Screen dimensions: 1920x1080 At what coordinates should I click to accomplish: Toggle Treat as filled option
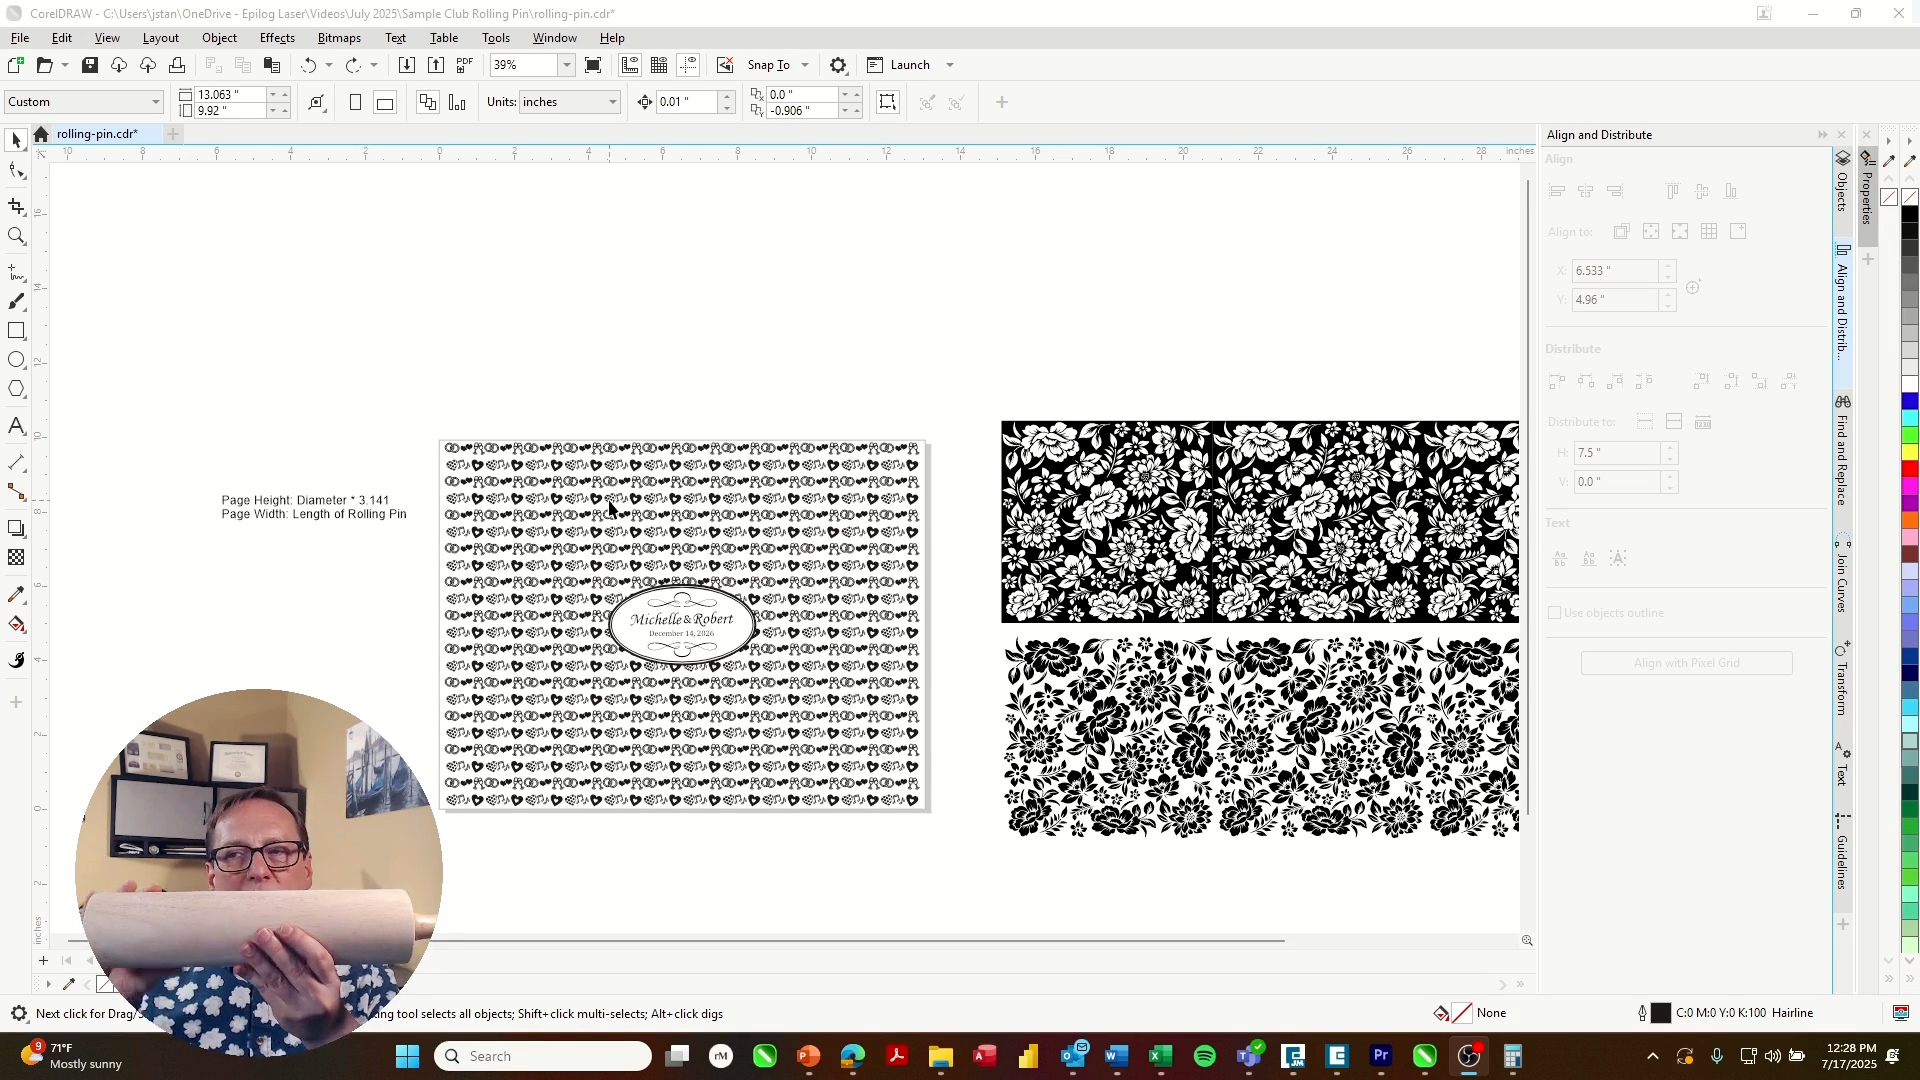[888, 102]
